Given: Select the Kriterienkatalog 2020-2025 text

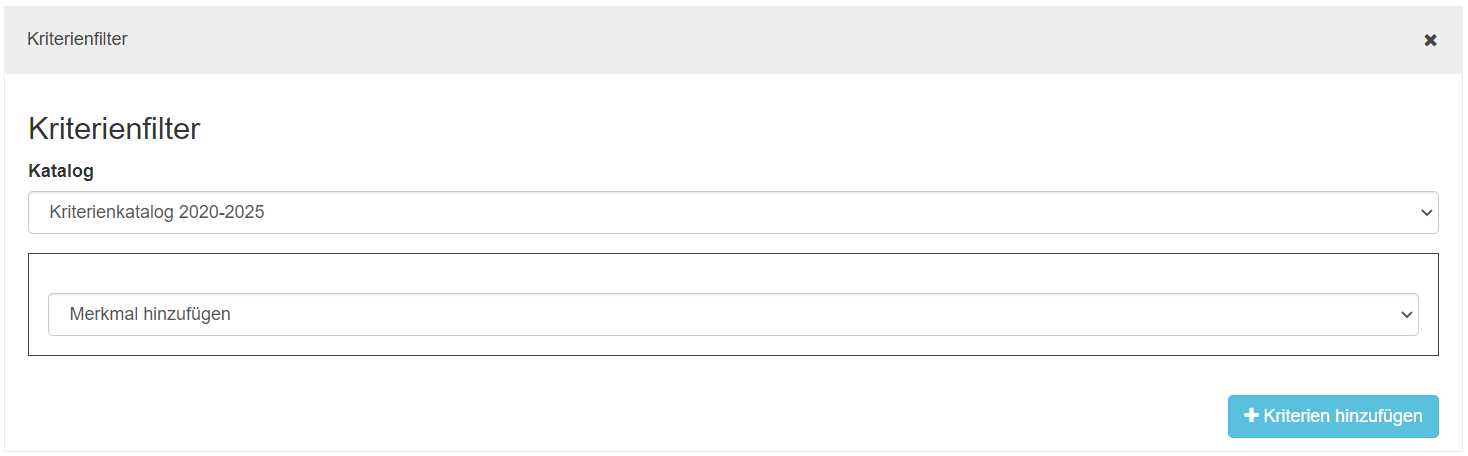Looking at the screenshot, I should pos(157,213).
